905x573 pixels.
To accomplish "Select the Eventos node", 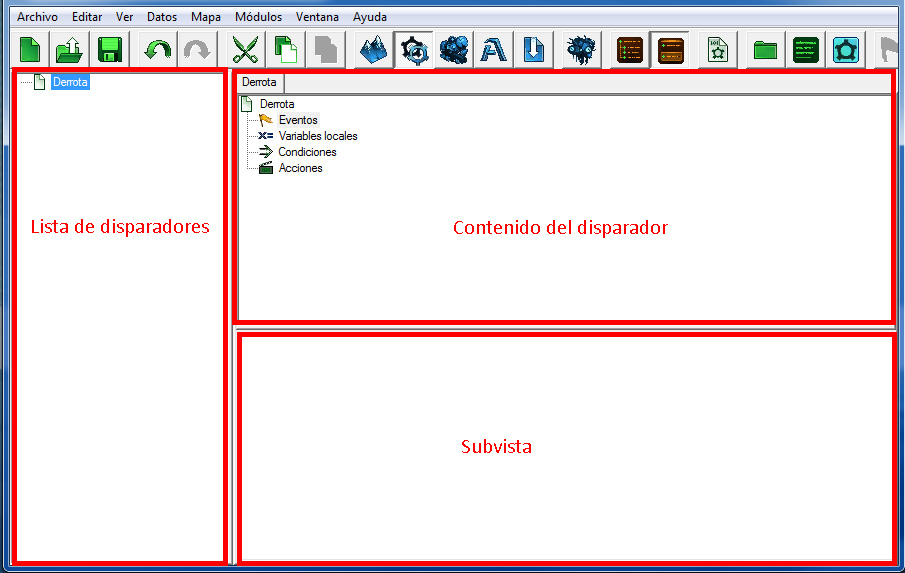I will coord(298,120).
